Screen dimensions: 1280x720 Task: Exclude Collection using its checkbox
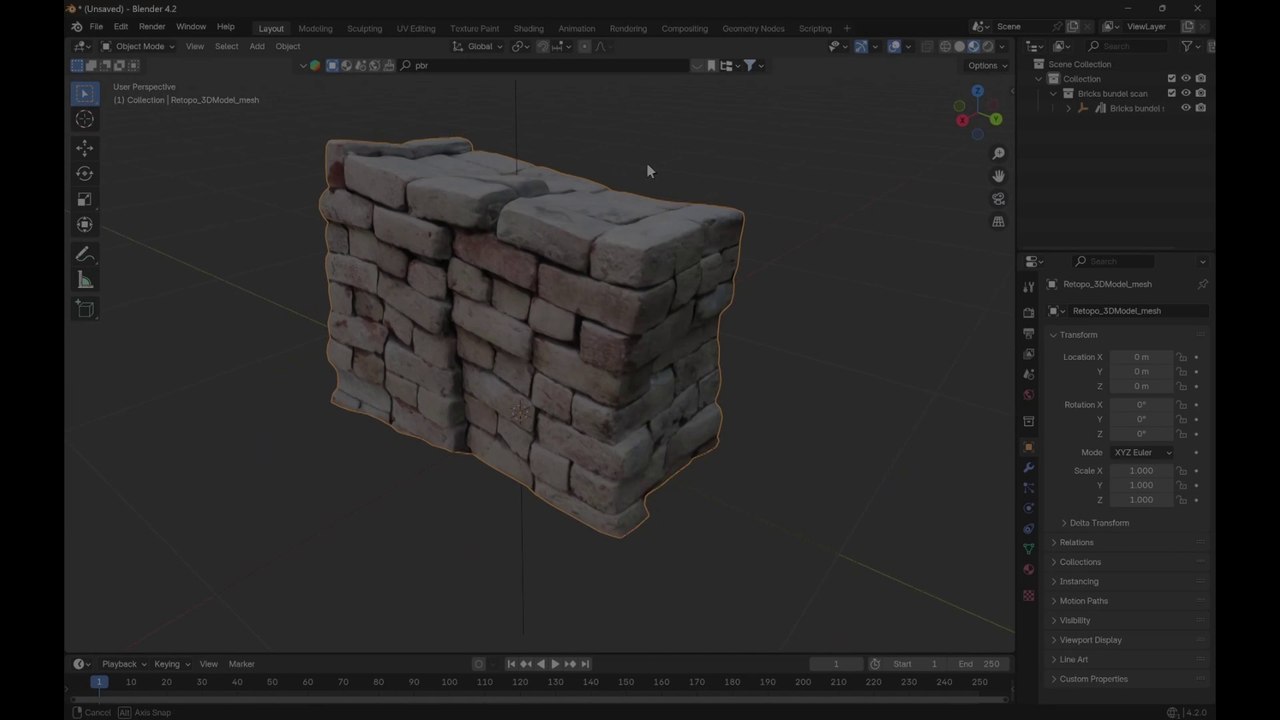[x=1172, y=79]
